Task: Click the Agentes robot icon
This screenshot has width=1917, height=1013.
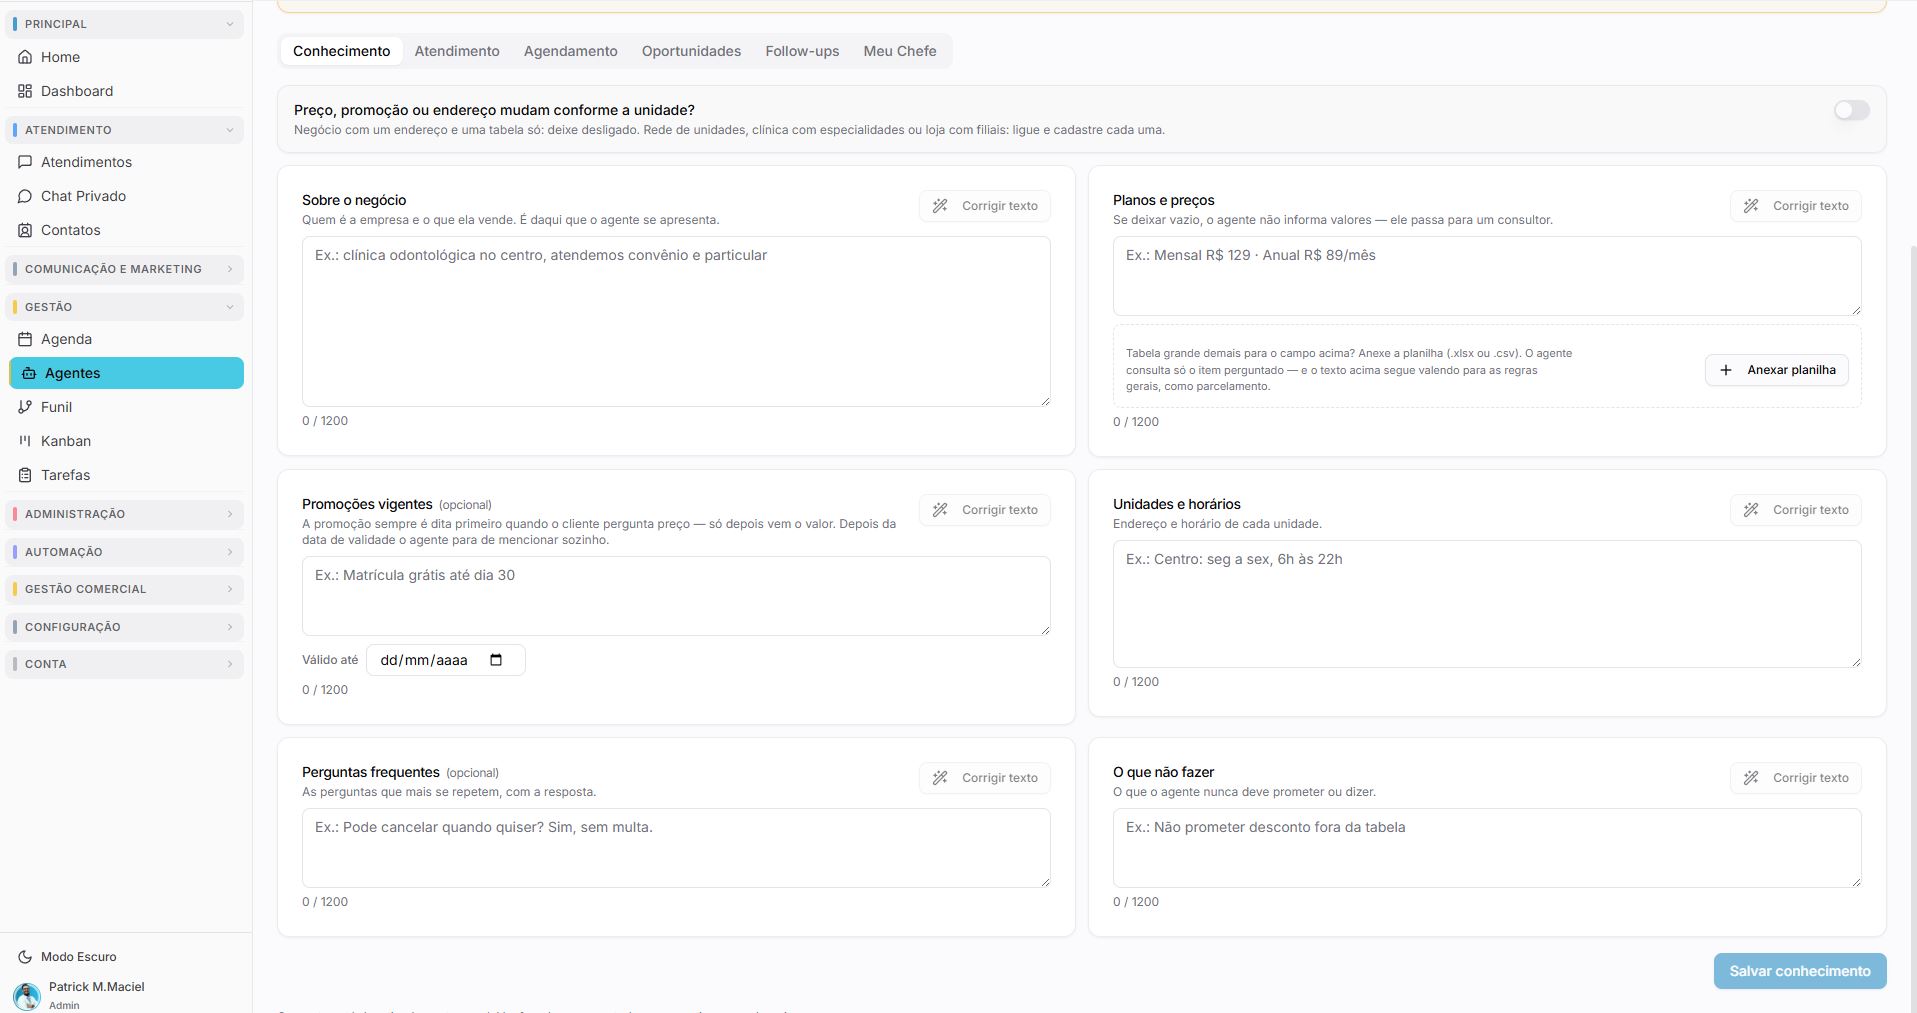Action: click(29, 373)
